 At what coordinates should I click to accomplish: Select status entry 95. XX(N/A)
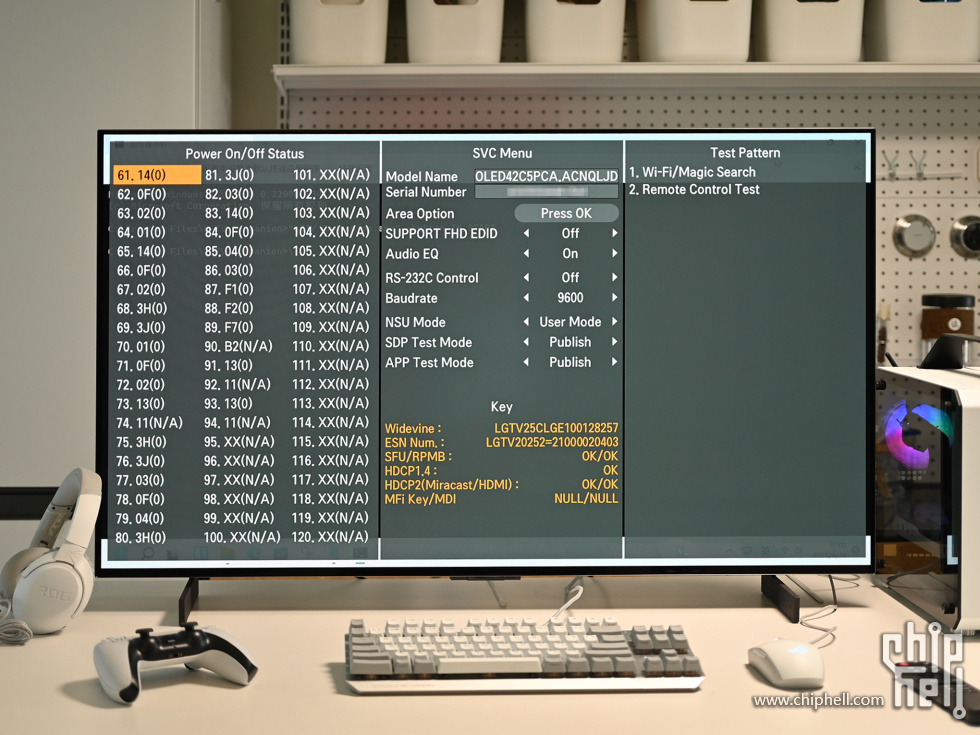(239, 442)
